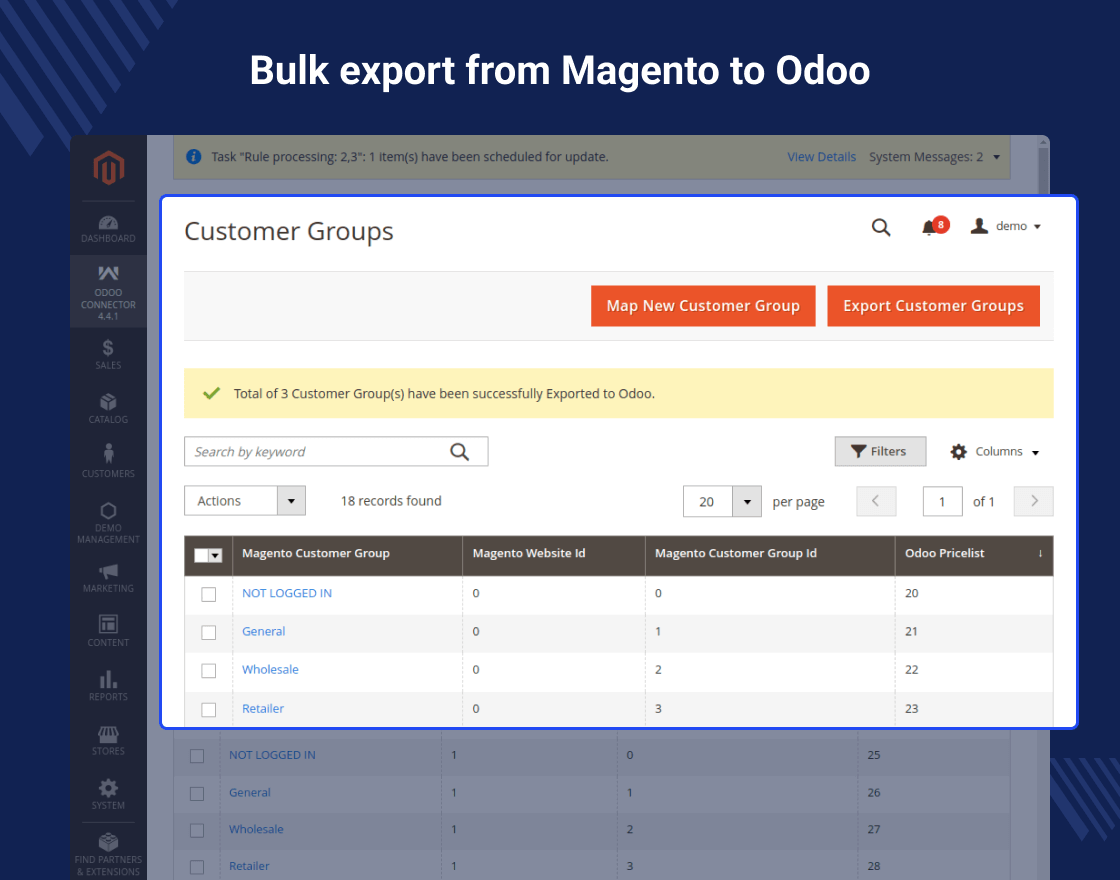This screenshot has height=880, width=1120.
Task: Click the current page number field
Action: click(942, 501)
